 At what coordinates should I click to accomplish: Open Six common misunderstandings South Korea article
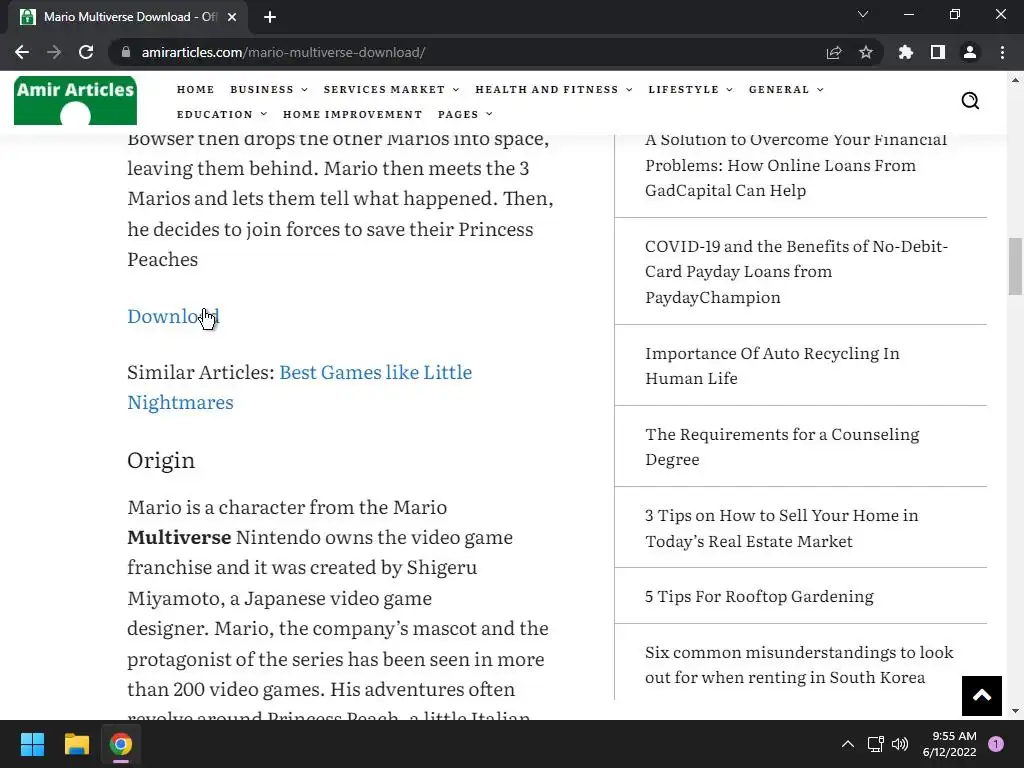click(799, 665)
